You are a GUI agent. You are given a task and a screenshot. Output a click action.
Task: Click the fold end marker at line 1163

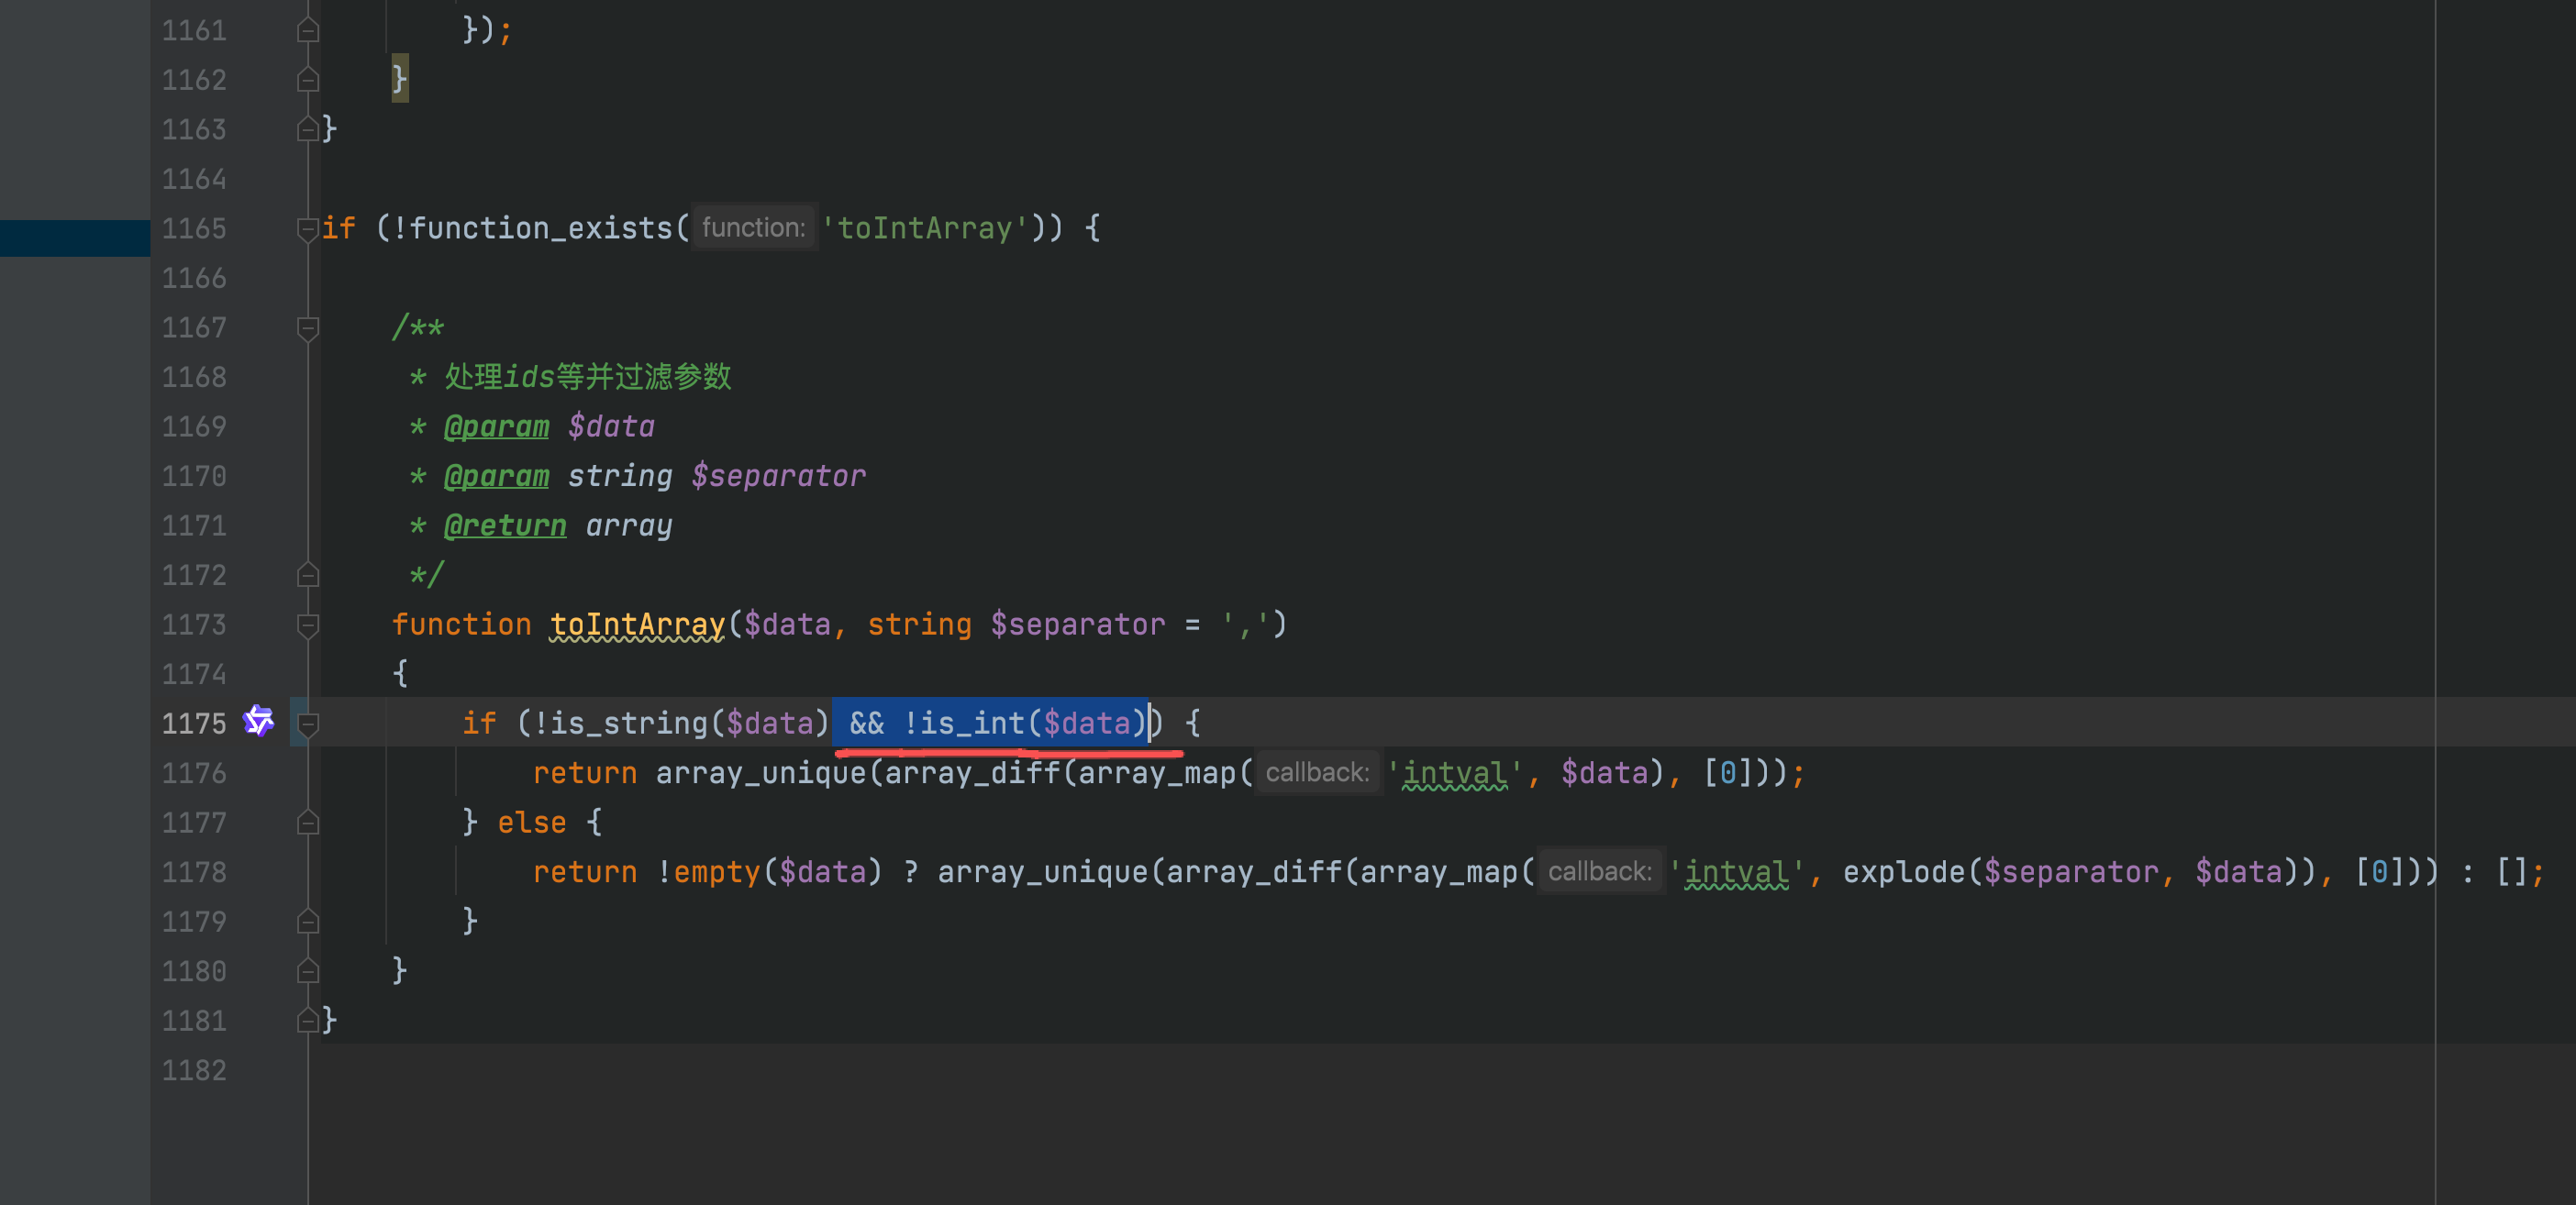click(x=308, y=129)
